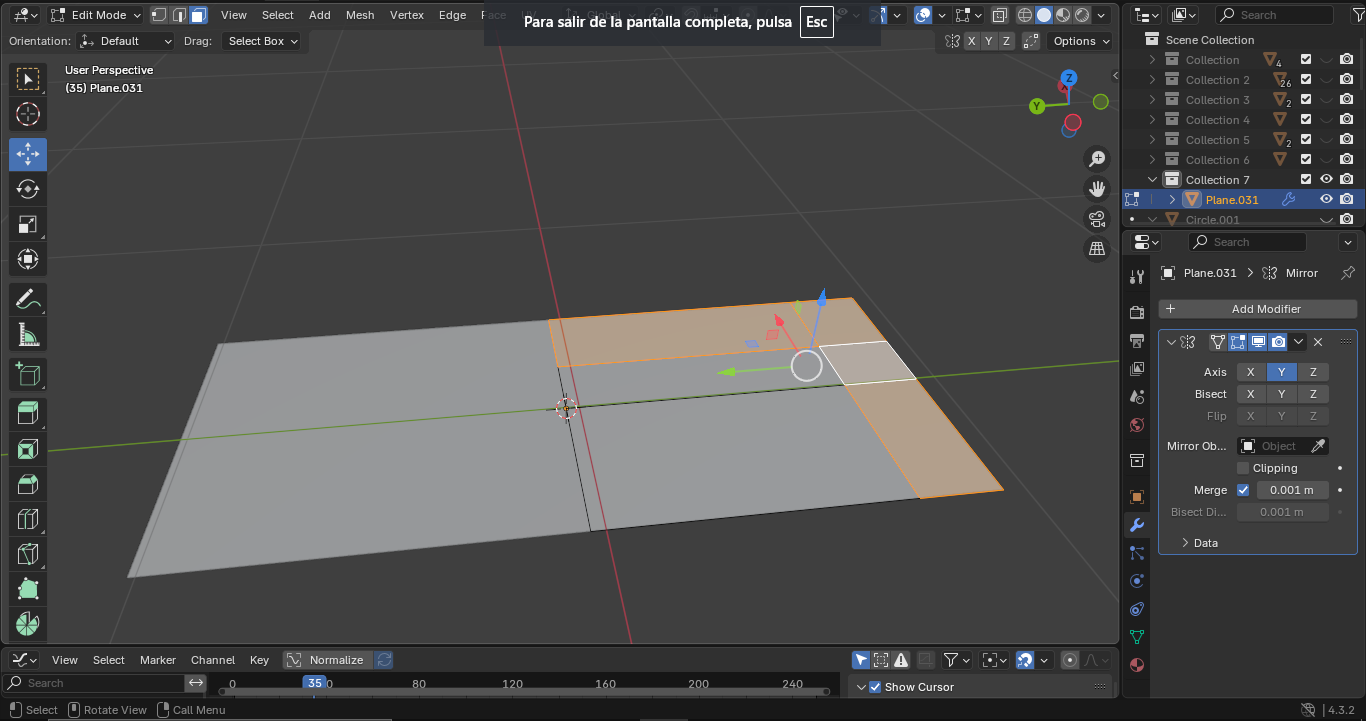Click the viewport Zoom magnifier icon
This screenshot has width=1366, height=721.
tap(1097, 158)
